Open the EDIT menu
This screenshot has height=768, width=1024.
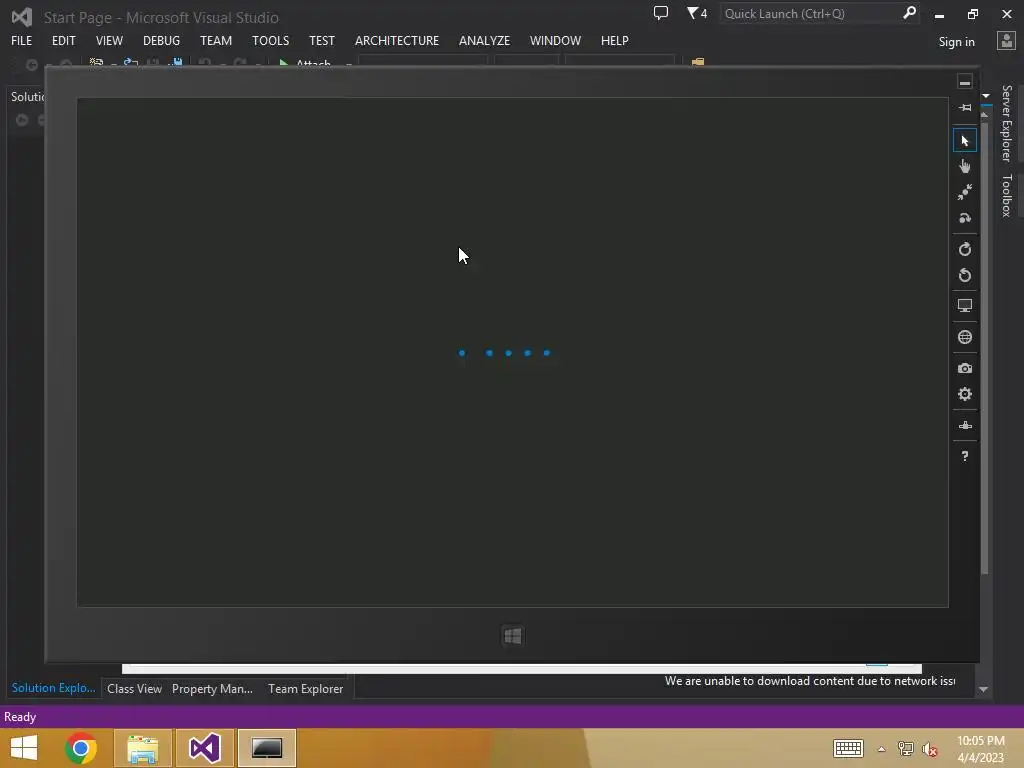(x=63, y=40)
